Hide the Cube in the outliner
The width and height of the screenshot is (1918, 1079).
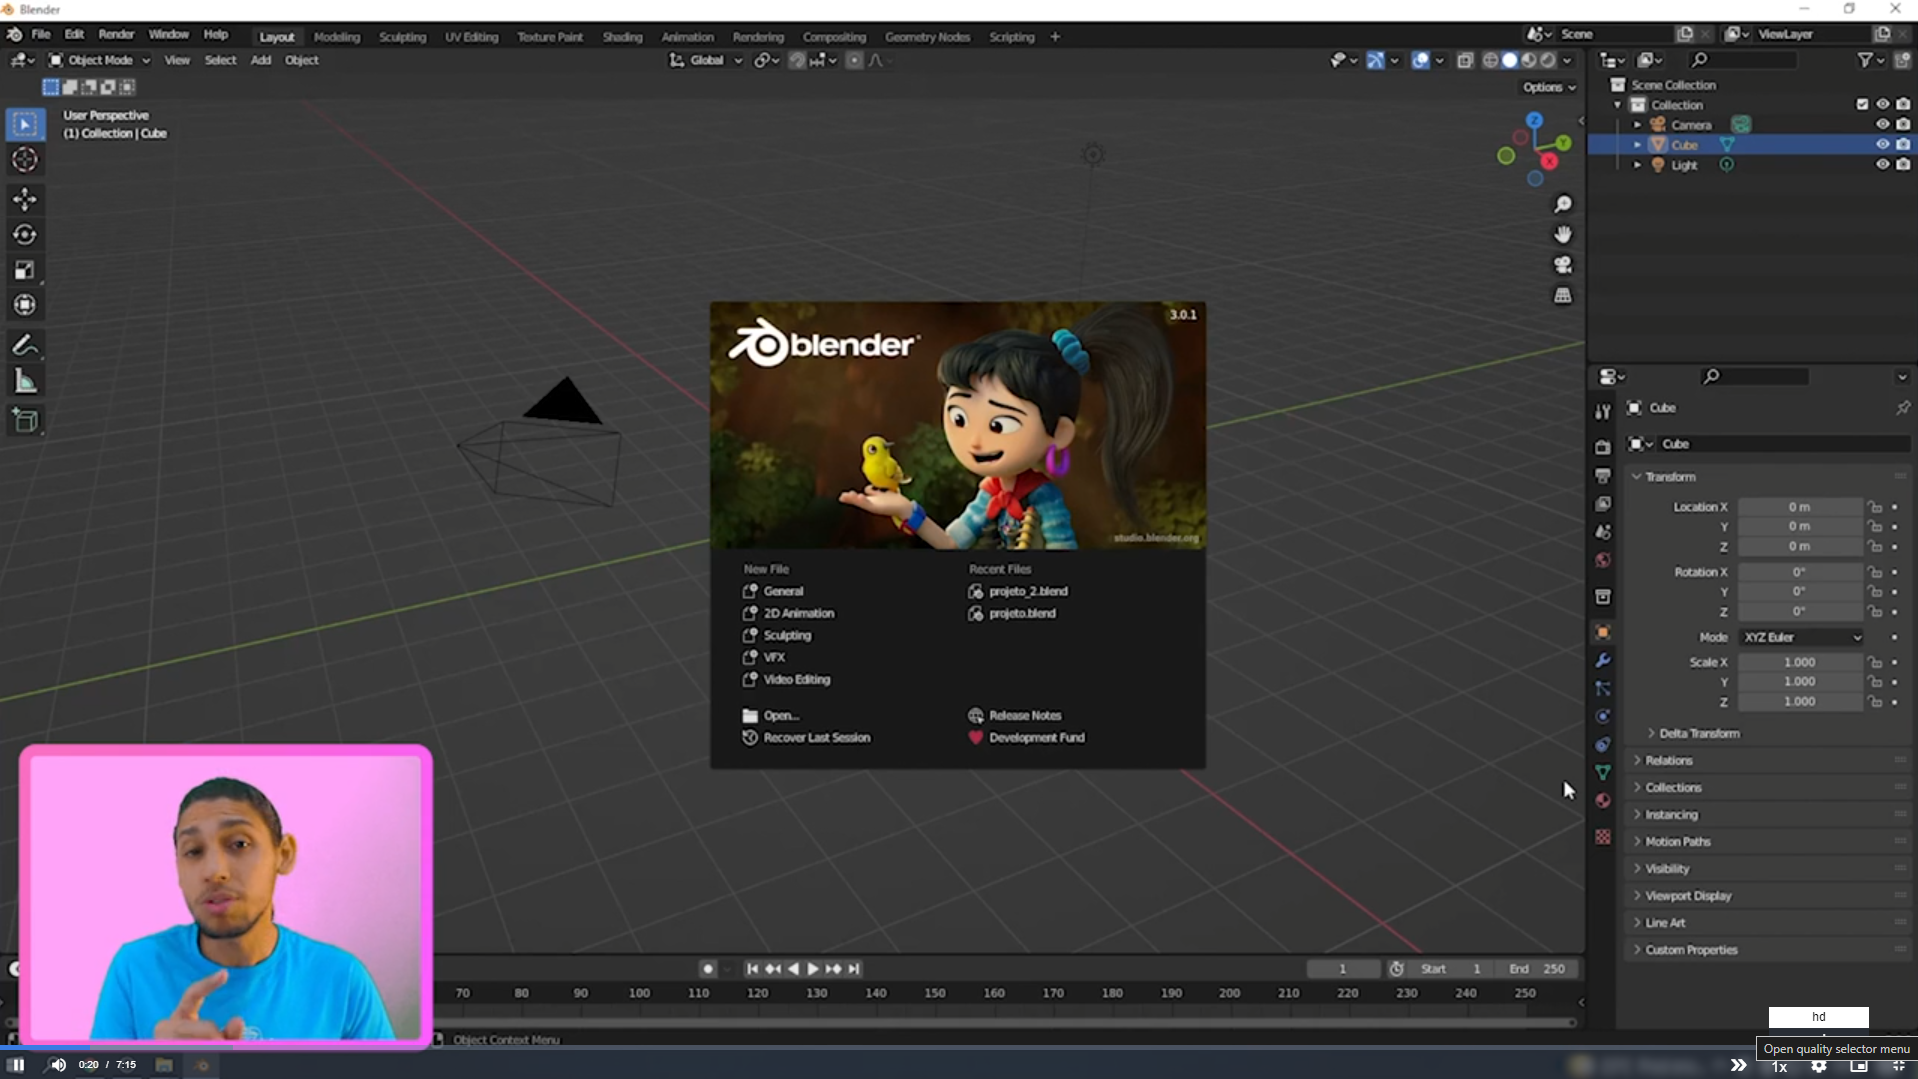click(1882, 145)
